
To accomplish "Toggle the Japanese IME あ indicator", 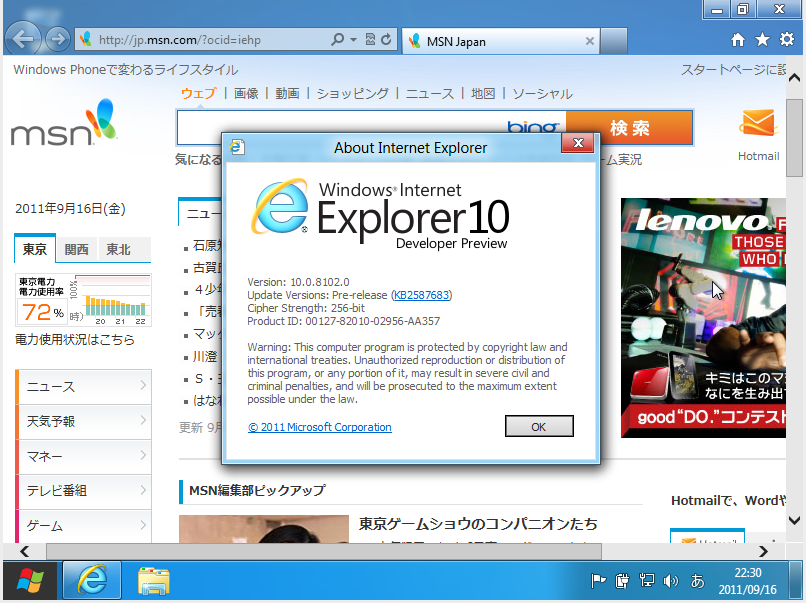I will (698, 581).
